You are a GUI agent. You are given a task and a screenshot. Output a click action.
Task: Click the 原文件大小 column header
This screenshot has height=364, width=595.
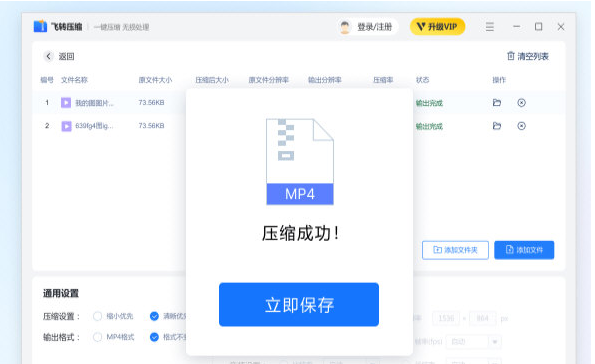(155, 80)
